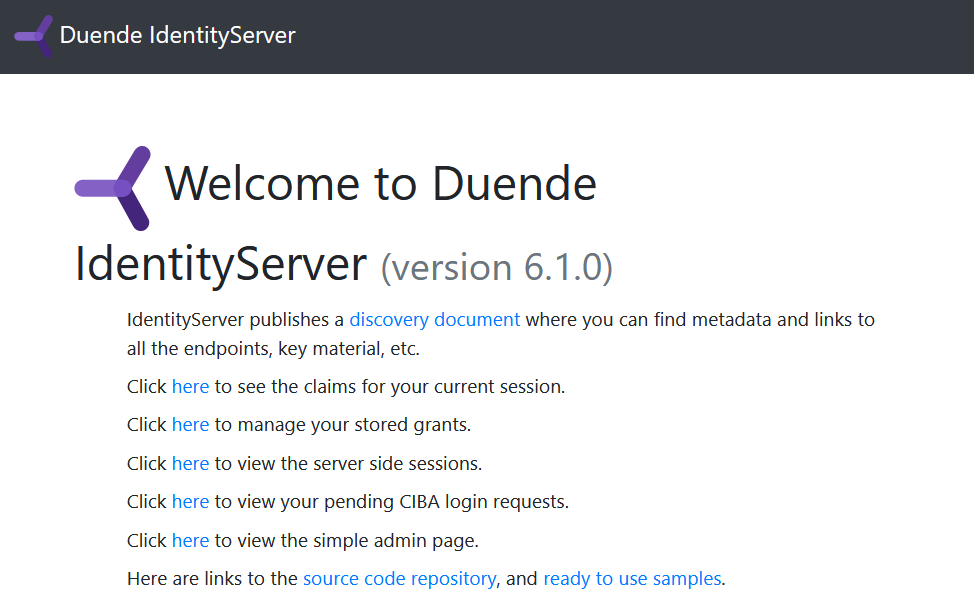Click text 'all the endpoints, key material, etc.'
974x611 pixels.
pos(273,349)
